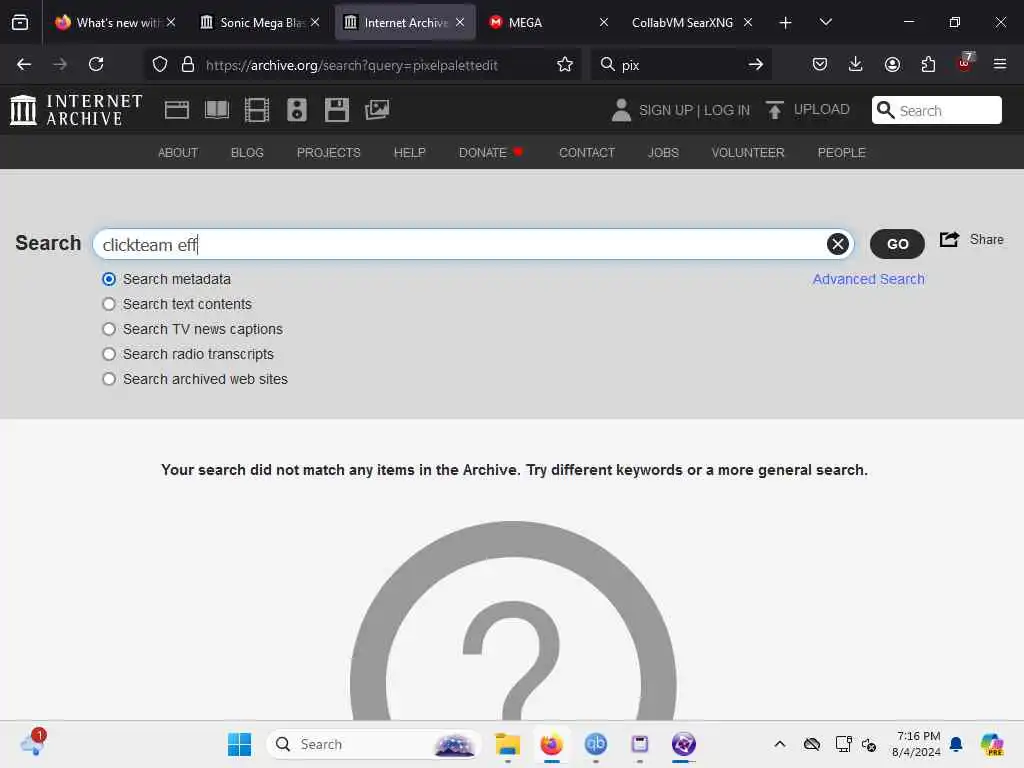Show hidden system tray icons
Image resolution: width=1024 pixels, height=768 pixels.
click(780, 744)
